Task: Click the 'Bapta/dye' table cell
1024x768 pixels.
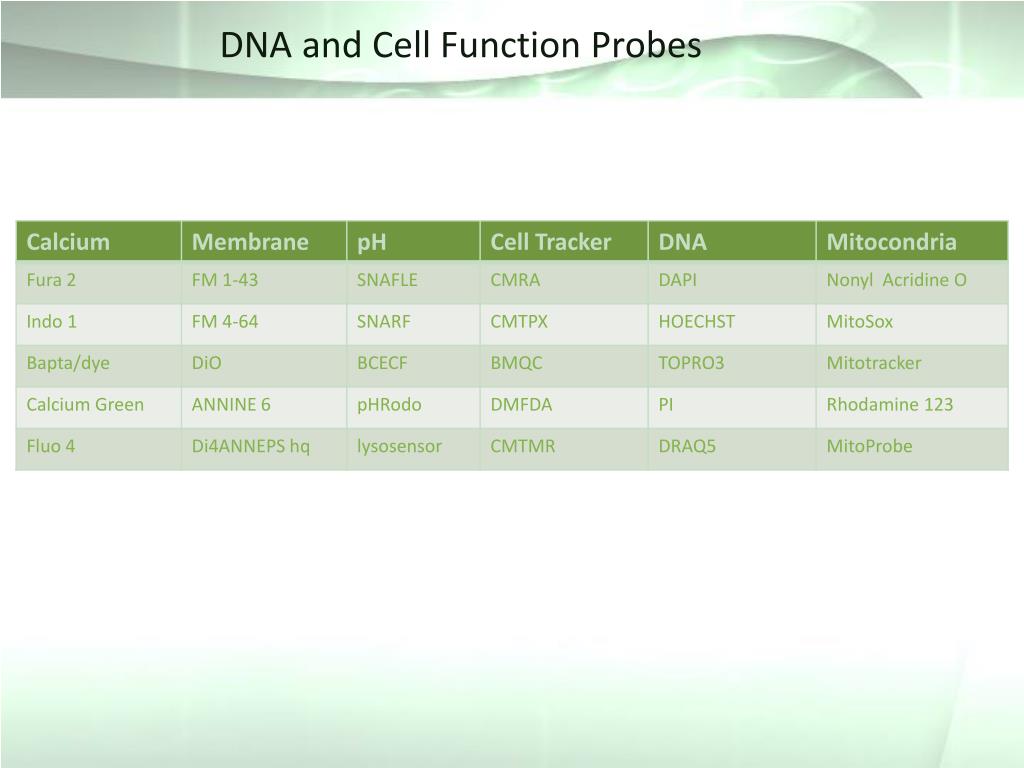Action: 99,366
